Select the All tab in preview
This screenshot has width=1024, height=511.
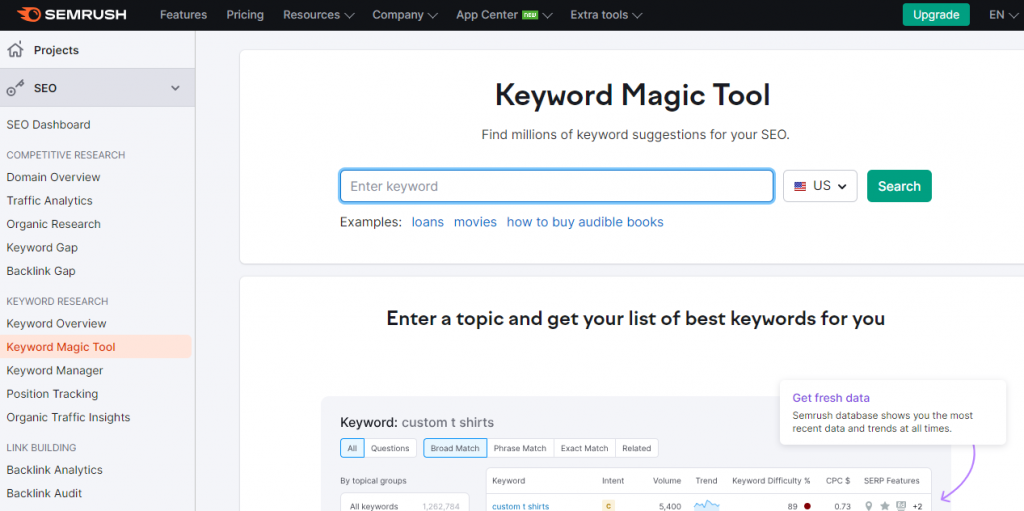click(352, 448)
